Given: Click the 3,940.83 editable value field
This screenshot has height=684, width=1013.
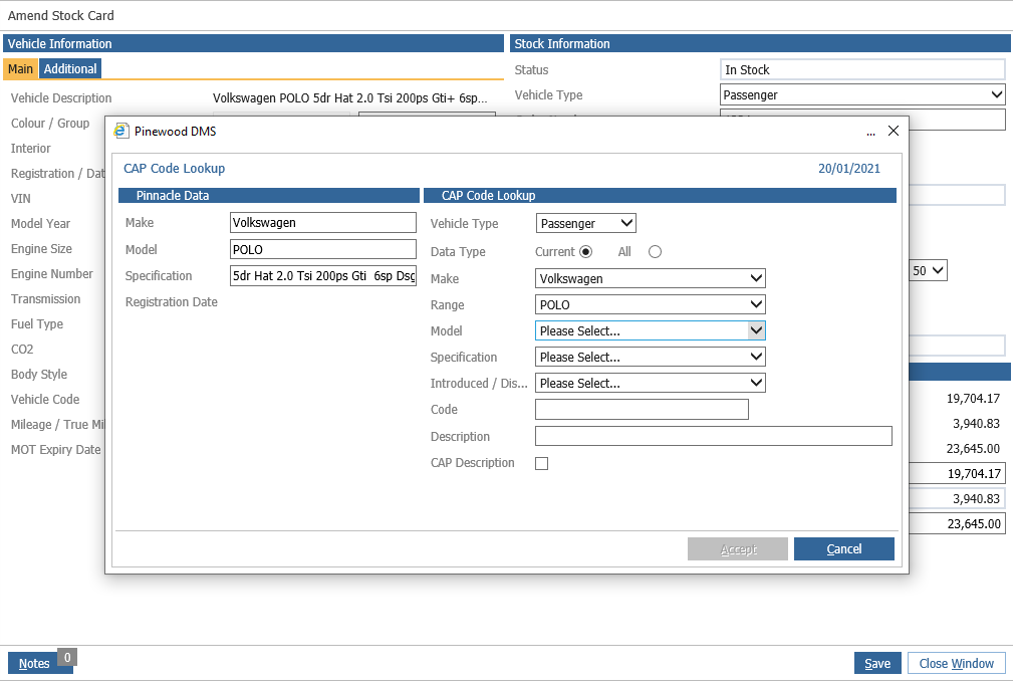Looking at the screenshot, I should pos(956,499).
